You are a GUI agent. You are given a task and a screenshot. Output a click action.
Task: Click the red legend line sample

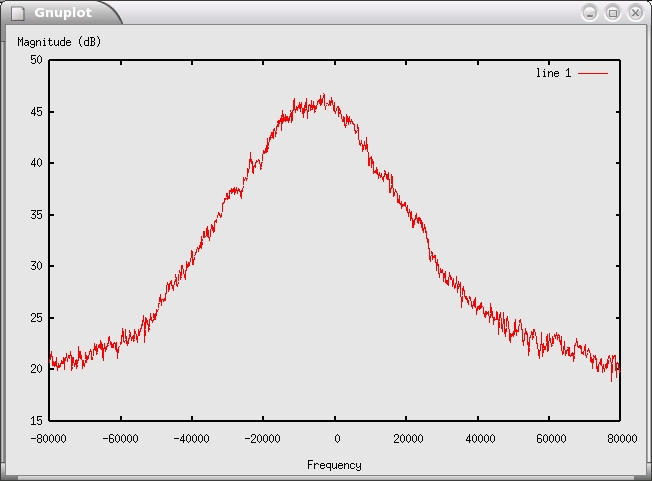pyautogui.click(x=593, y=73)
